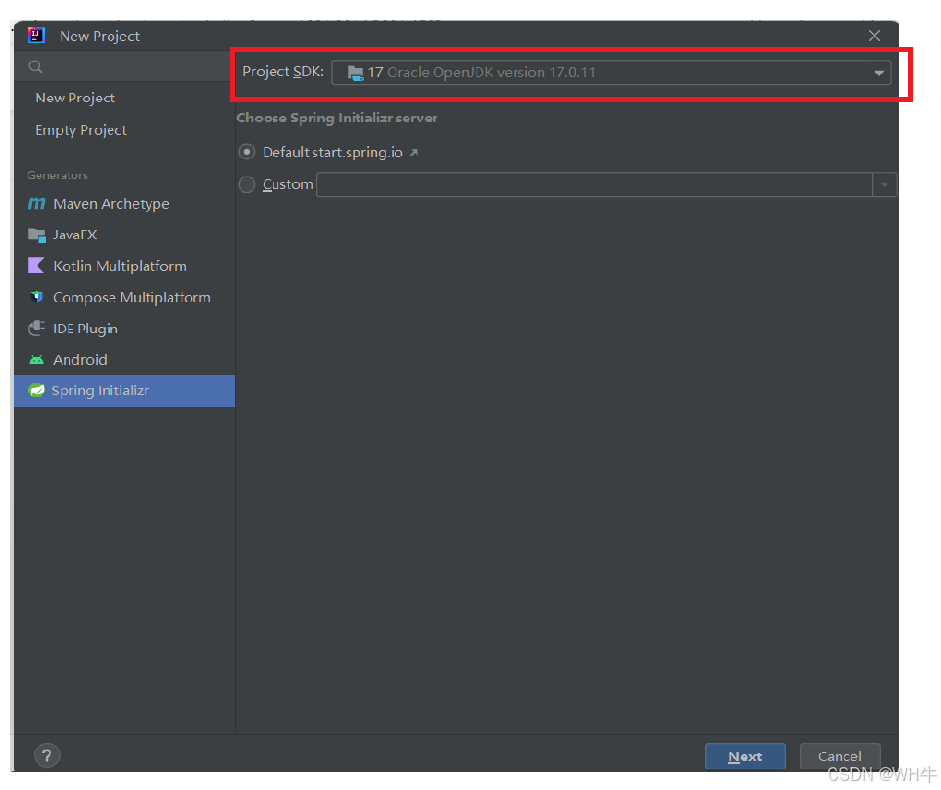Click the 'Project SDK:' label
The width and height of the screenshot is (941, 790).
[283, 71]
